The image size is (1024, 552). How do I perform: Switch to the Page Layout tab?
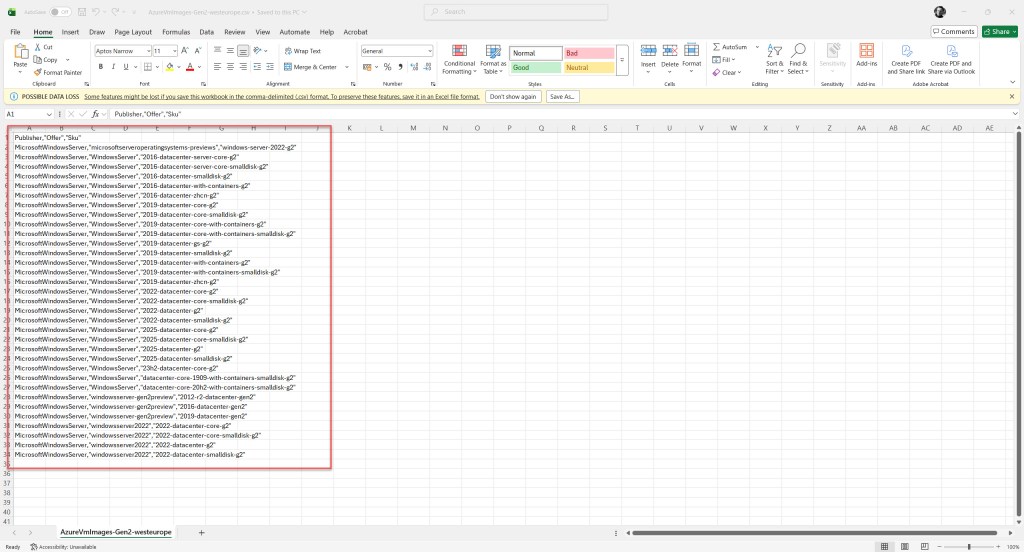134,32
